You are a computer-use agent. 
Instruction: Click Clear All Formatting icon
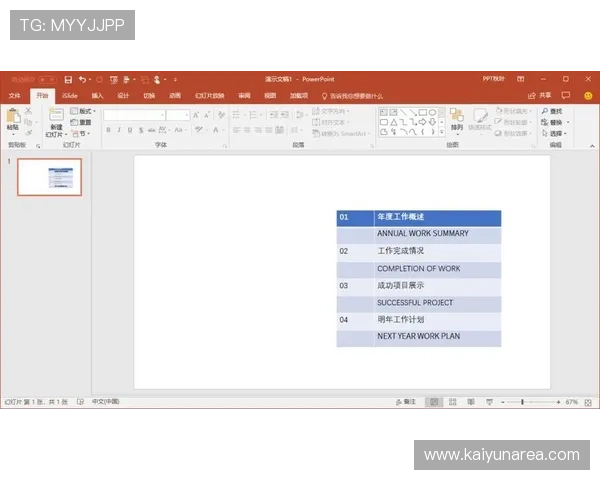coord(221,115)
